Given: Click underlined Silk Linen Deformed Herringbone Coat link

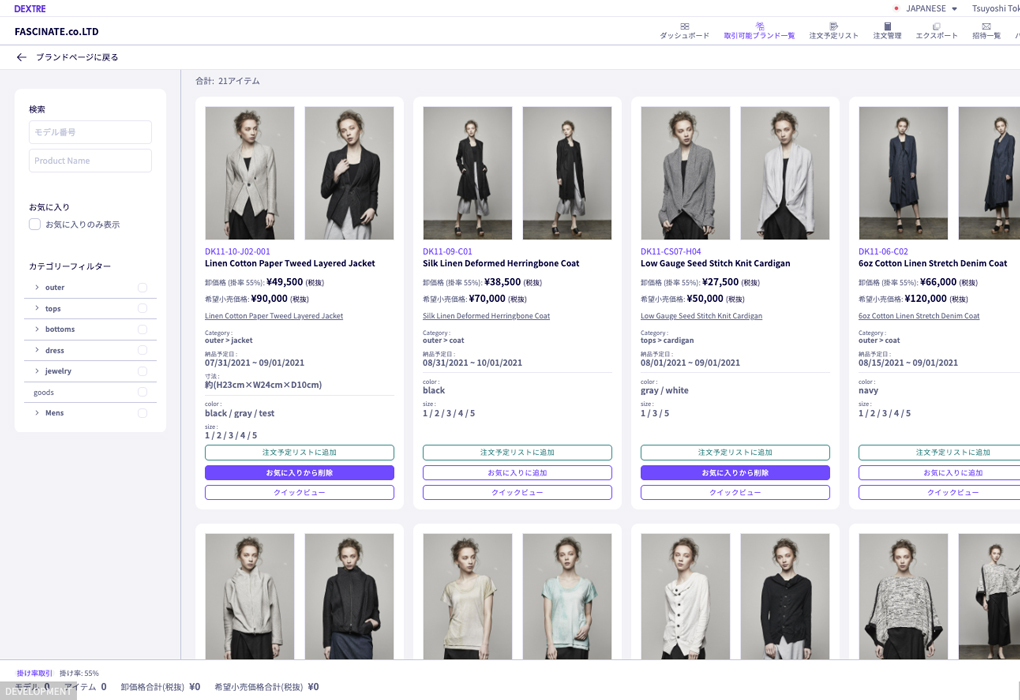Looking at the screenshot, I should pos(487,316).
